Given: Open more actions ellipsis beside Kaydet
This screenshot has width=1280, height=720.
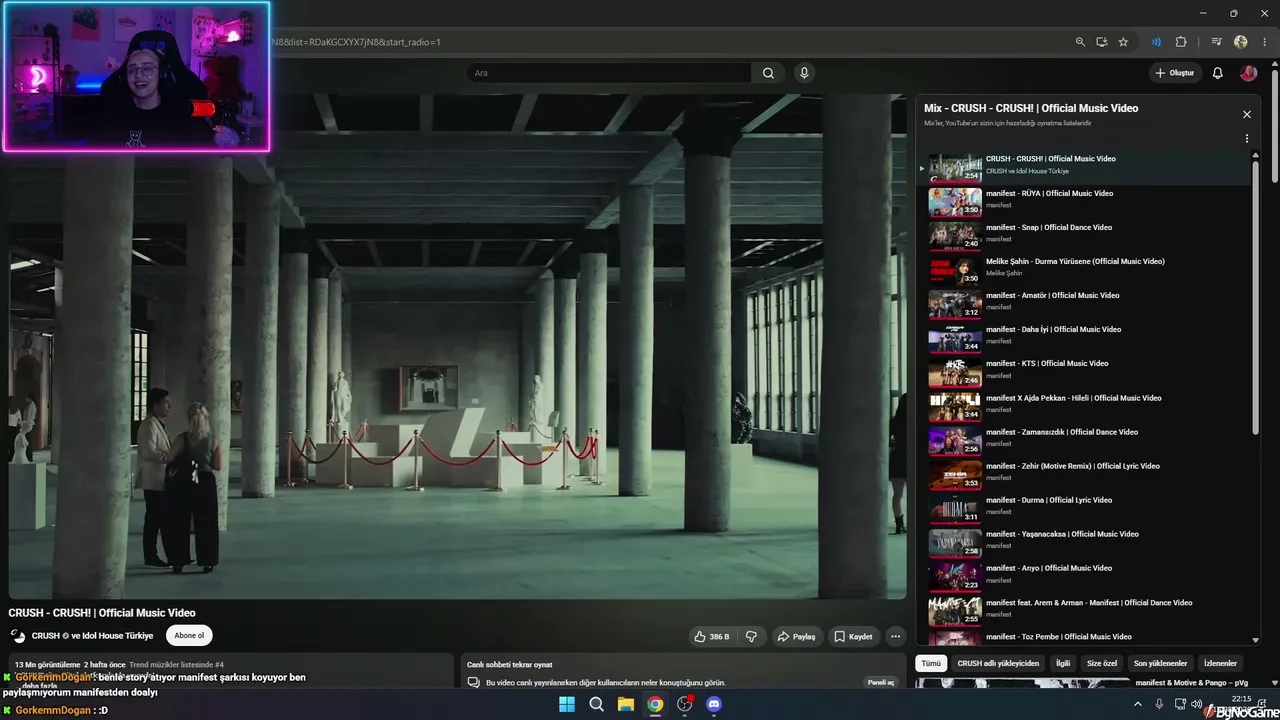Looking at the screenshot, I should coord(896,636).
